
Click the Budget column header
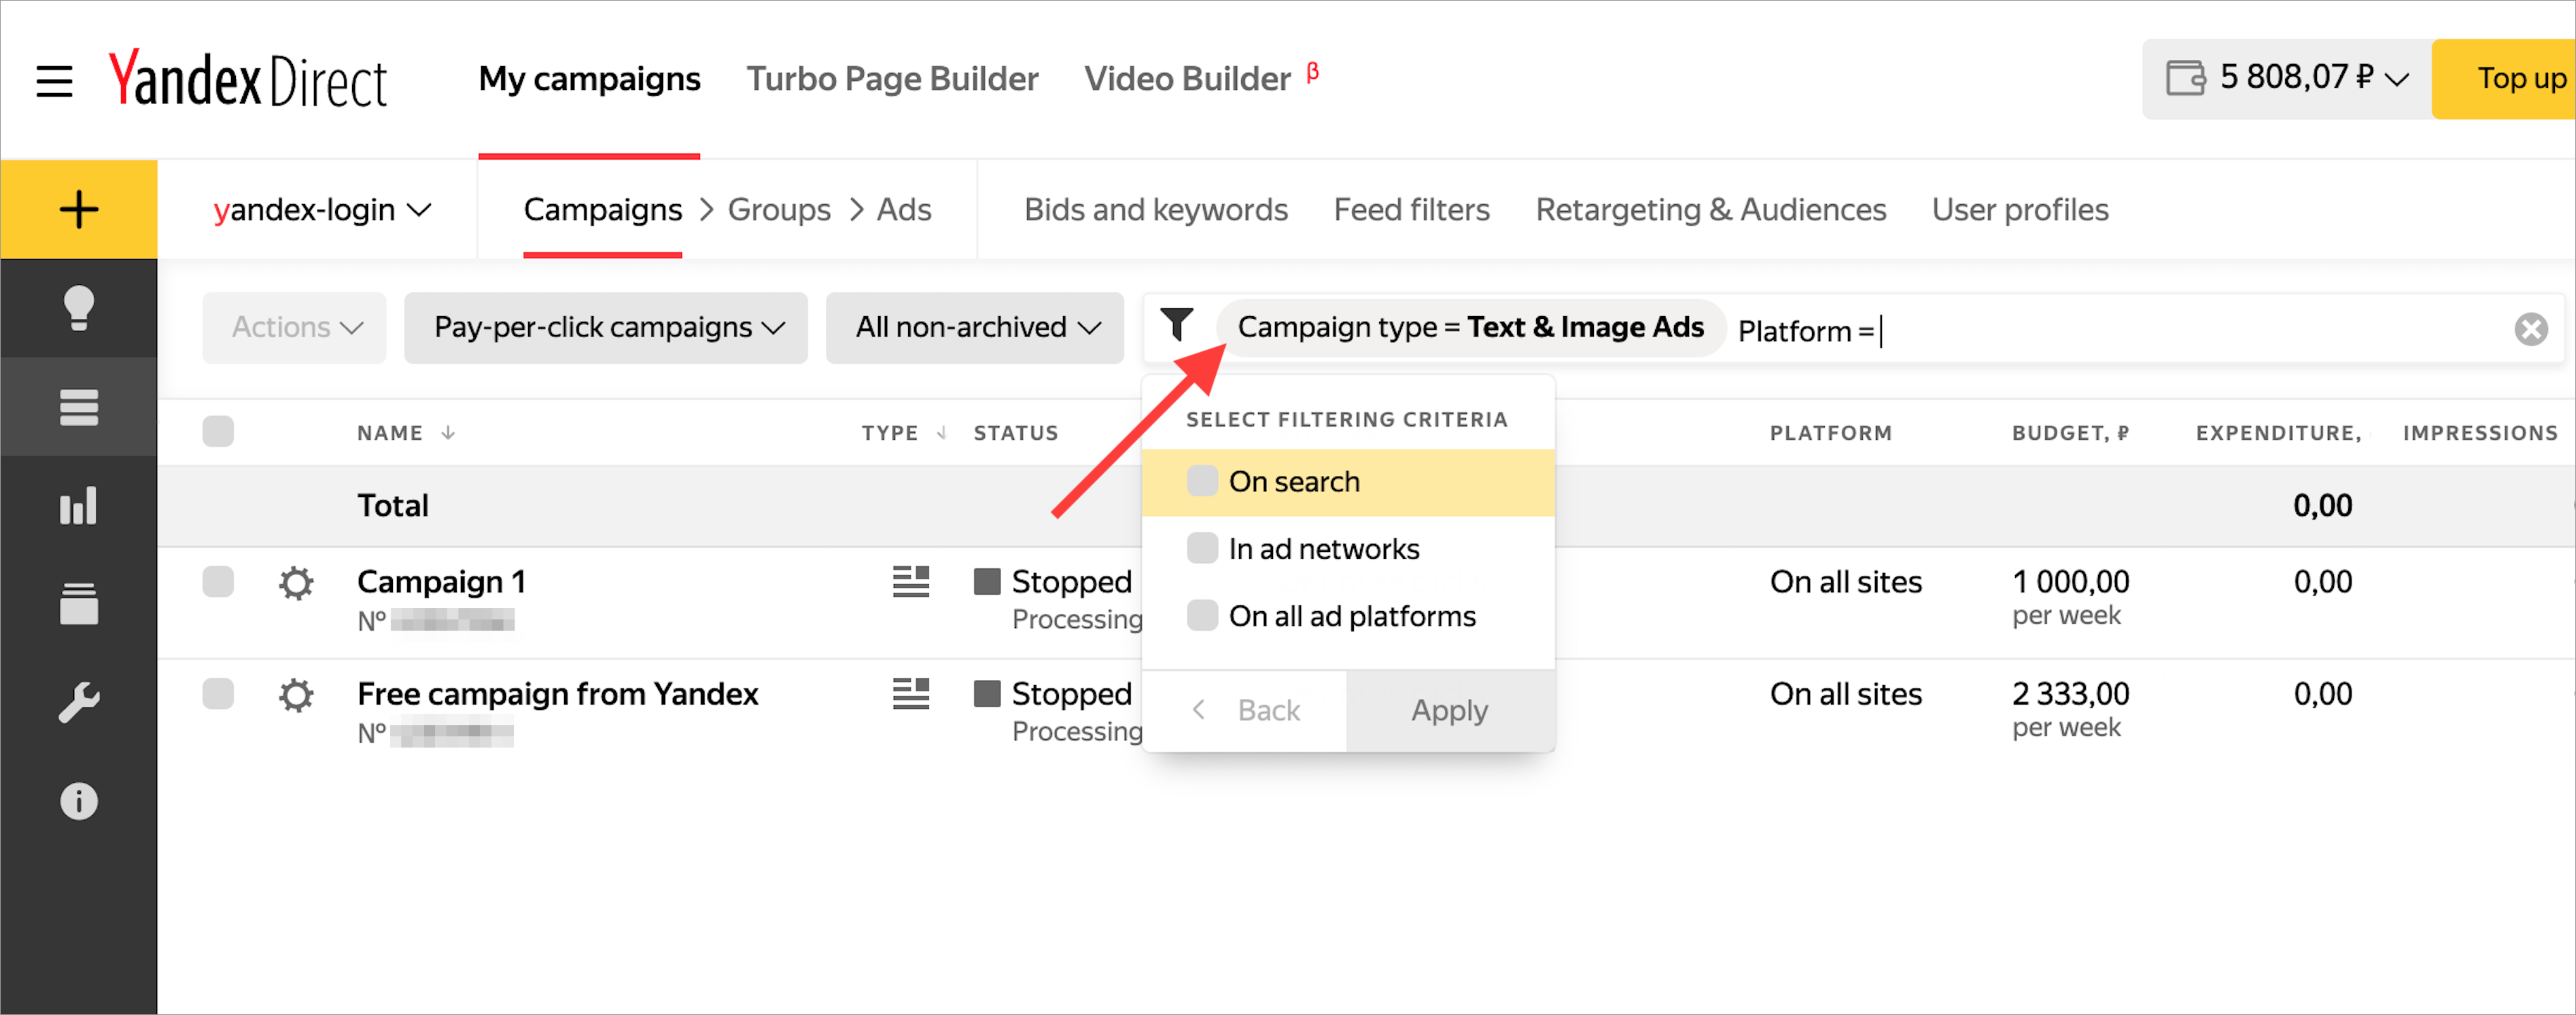pos(2070,433)
